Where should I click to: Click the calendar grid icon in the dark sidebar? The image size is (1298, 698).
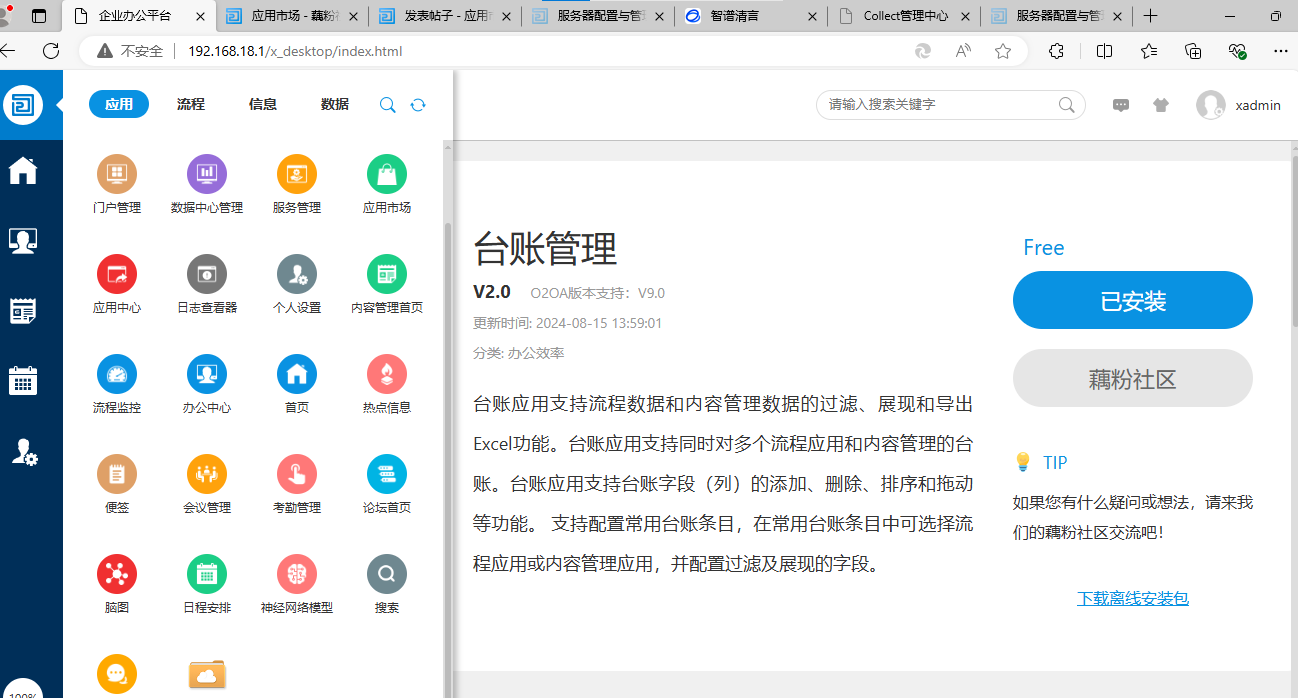[23, 381]
